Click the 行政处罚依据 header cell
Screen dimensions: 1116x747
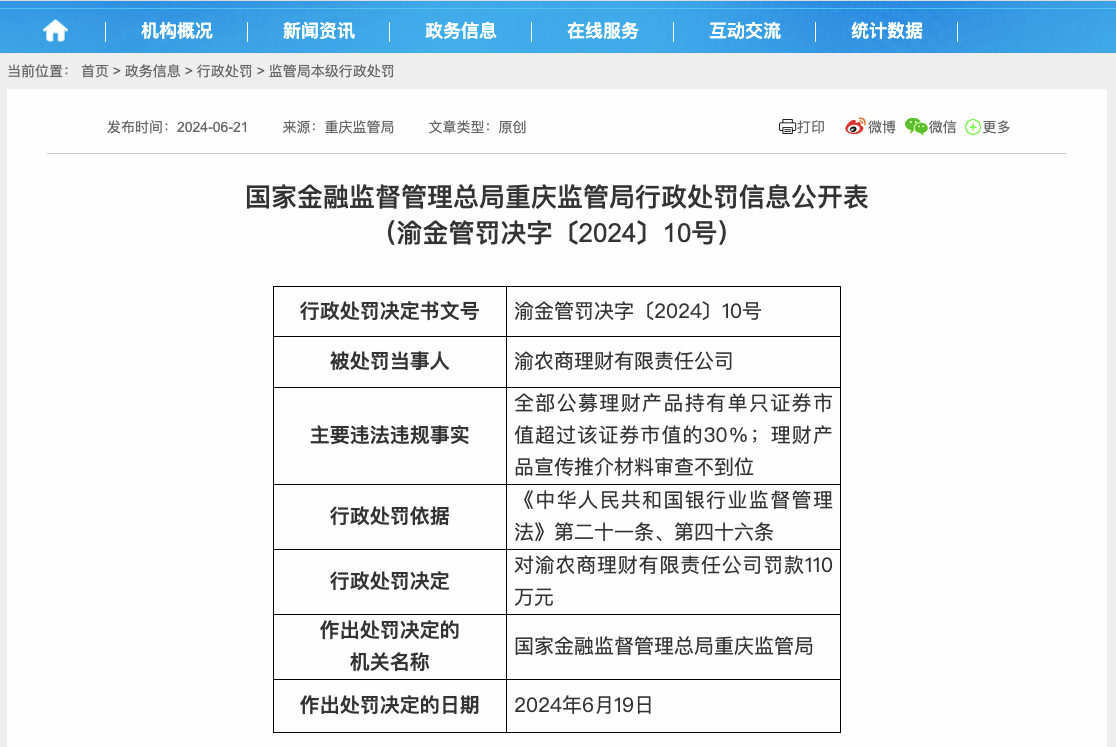pyautogui.click(x=389, y=517)
